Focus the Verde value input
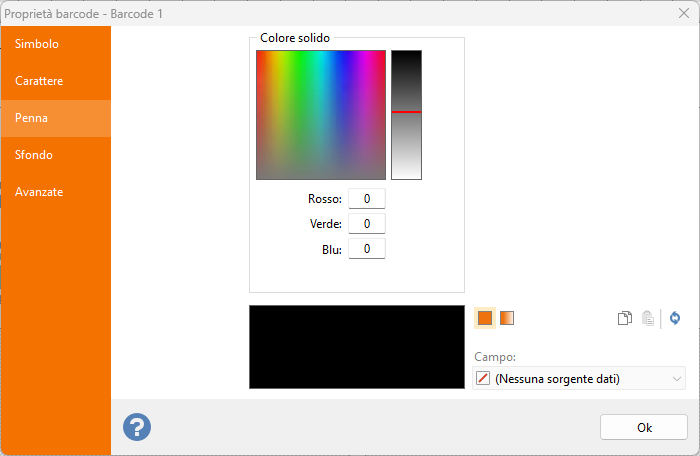700x456 pixels. pyautogui.click(x=366, y=224)
